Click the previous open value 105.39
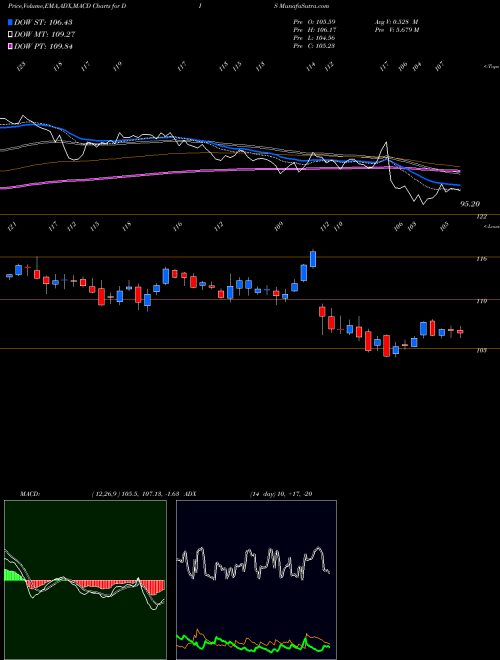 pos(325,21)
